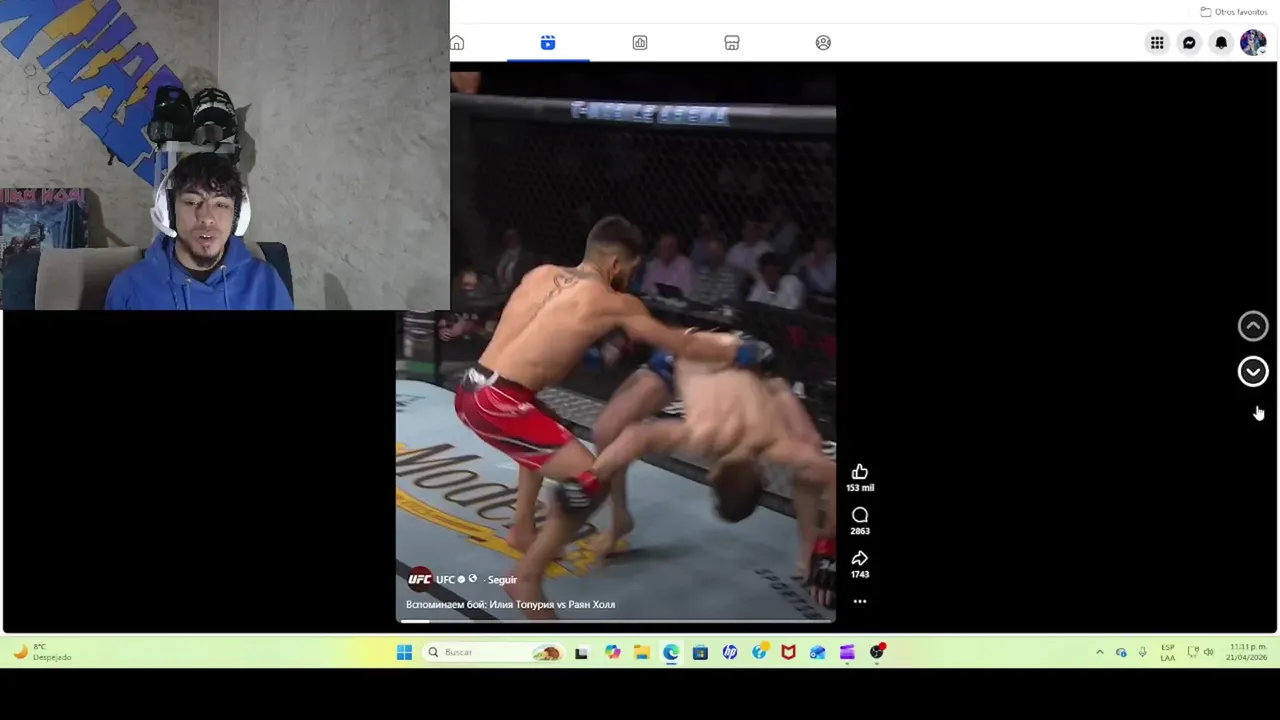Open the ESP LAA language selector

[1168, 652]
